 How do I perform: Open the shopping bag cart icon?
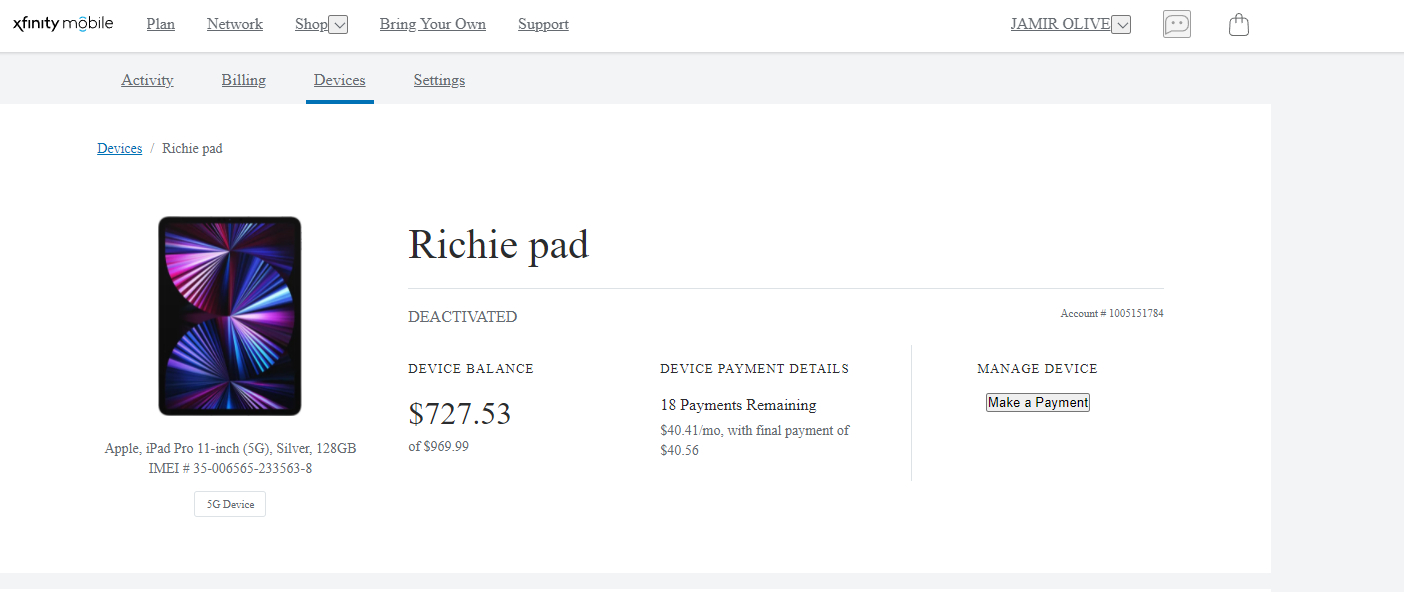point(1239,24)
